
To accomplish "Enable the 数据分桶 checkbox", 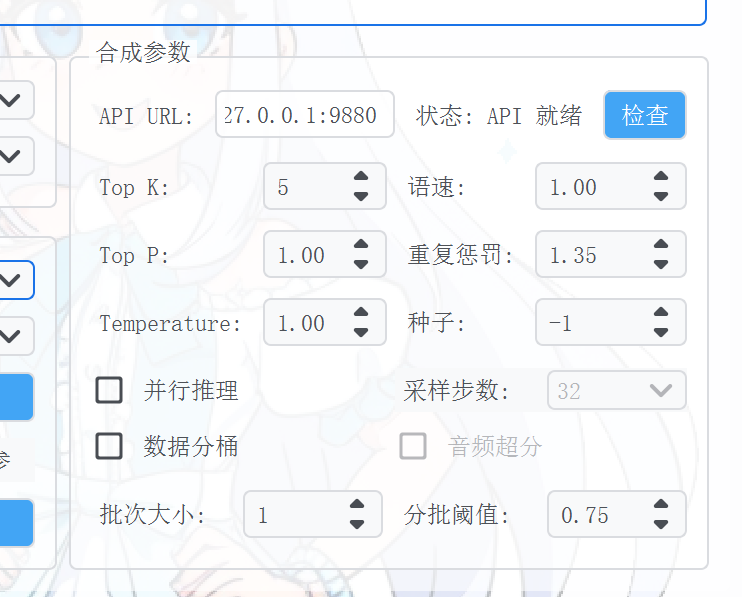I will coord(109,446).
